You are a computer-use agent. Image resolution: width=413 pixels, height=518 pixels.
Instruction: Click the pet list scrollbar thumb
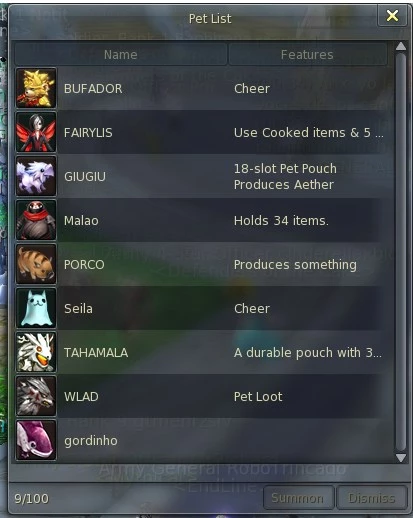point(401,252)
